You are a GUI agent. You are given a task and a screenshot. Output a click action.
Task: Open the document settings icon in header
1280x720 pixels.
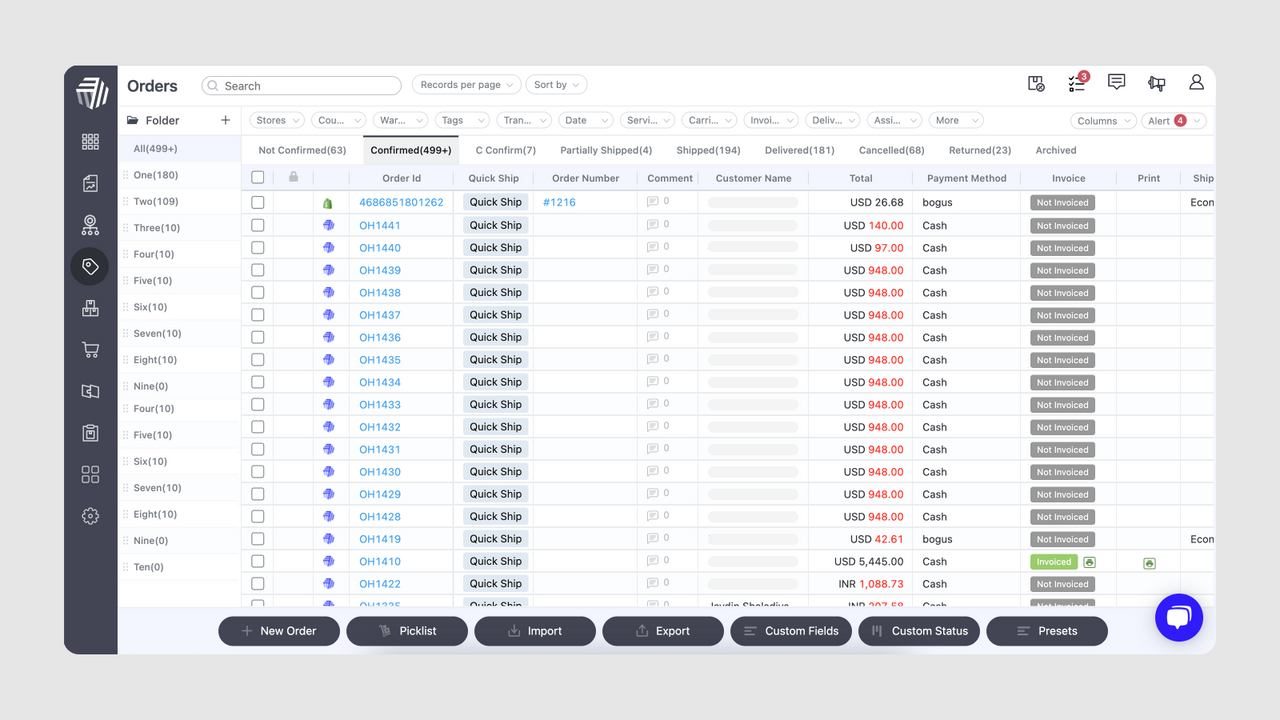[1037, 83]
